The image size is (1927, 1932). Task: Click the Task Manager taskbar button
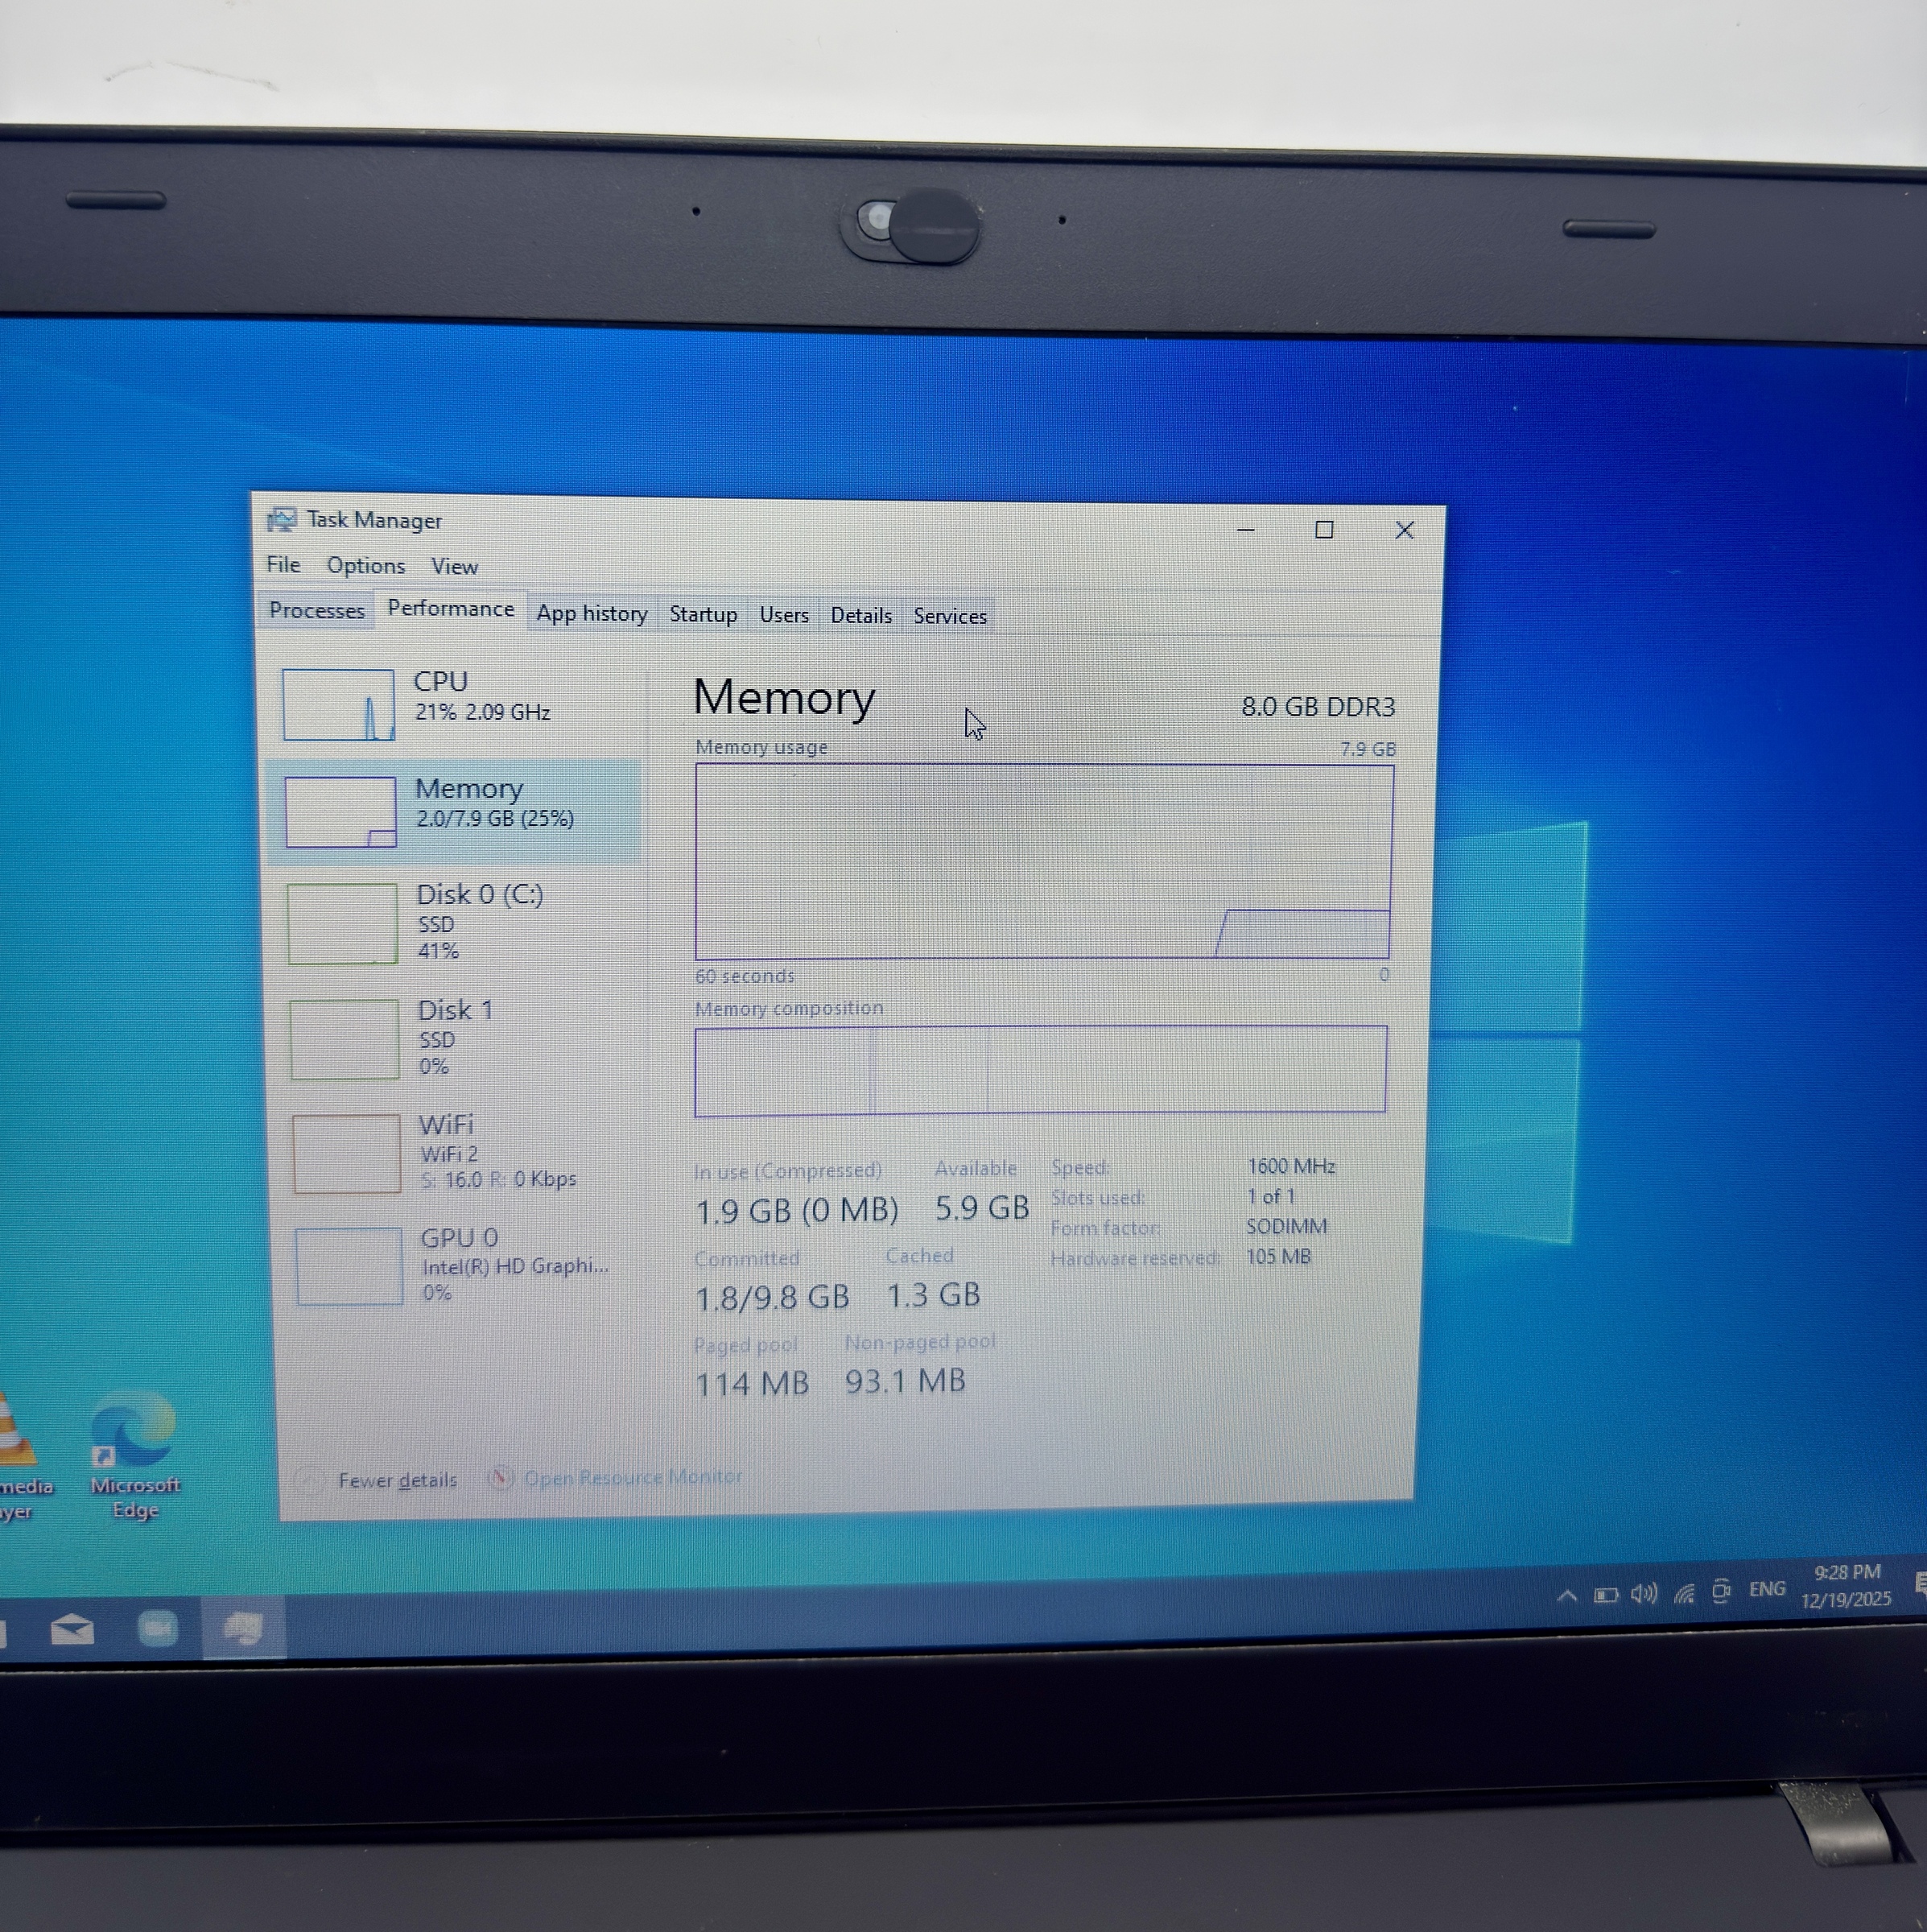click(x=243, y=1628)
